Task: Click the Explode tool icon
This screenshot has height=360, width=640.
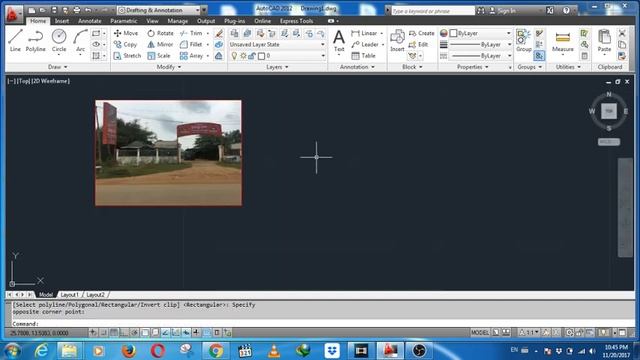Action: pos(219,44)
